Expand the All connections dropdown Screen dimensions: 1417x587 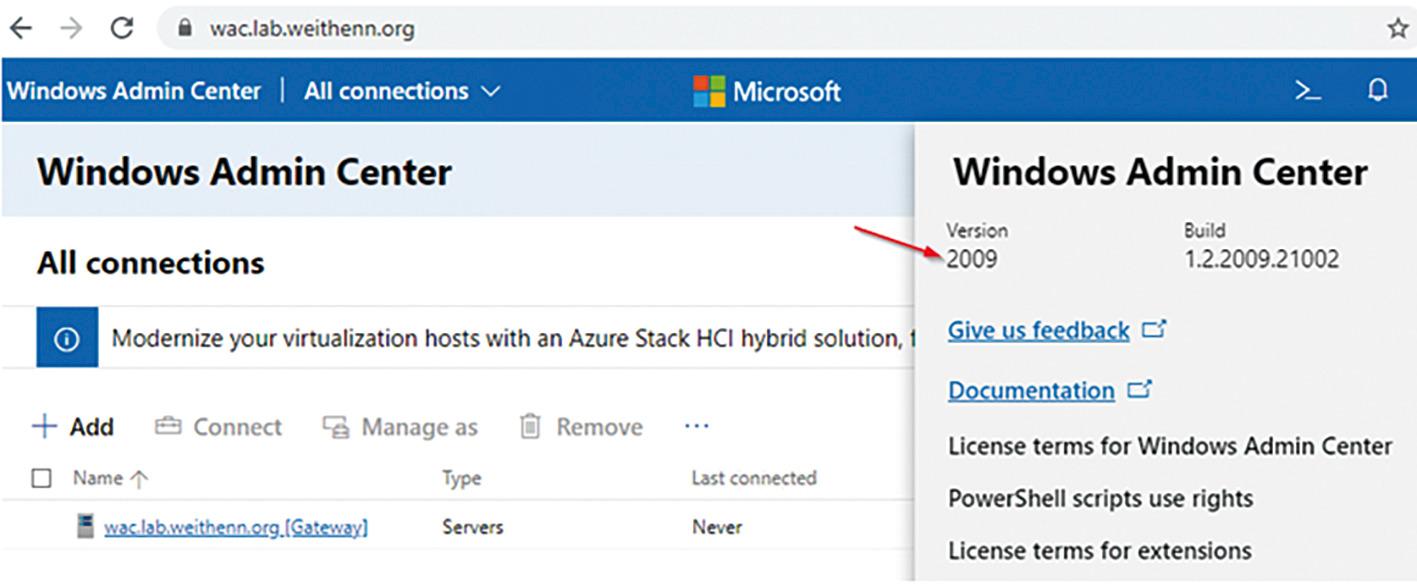tap(402, 91)
